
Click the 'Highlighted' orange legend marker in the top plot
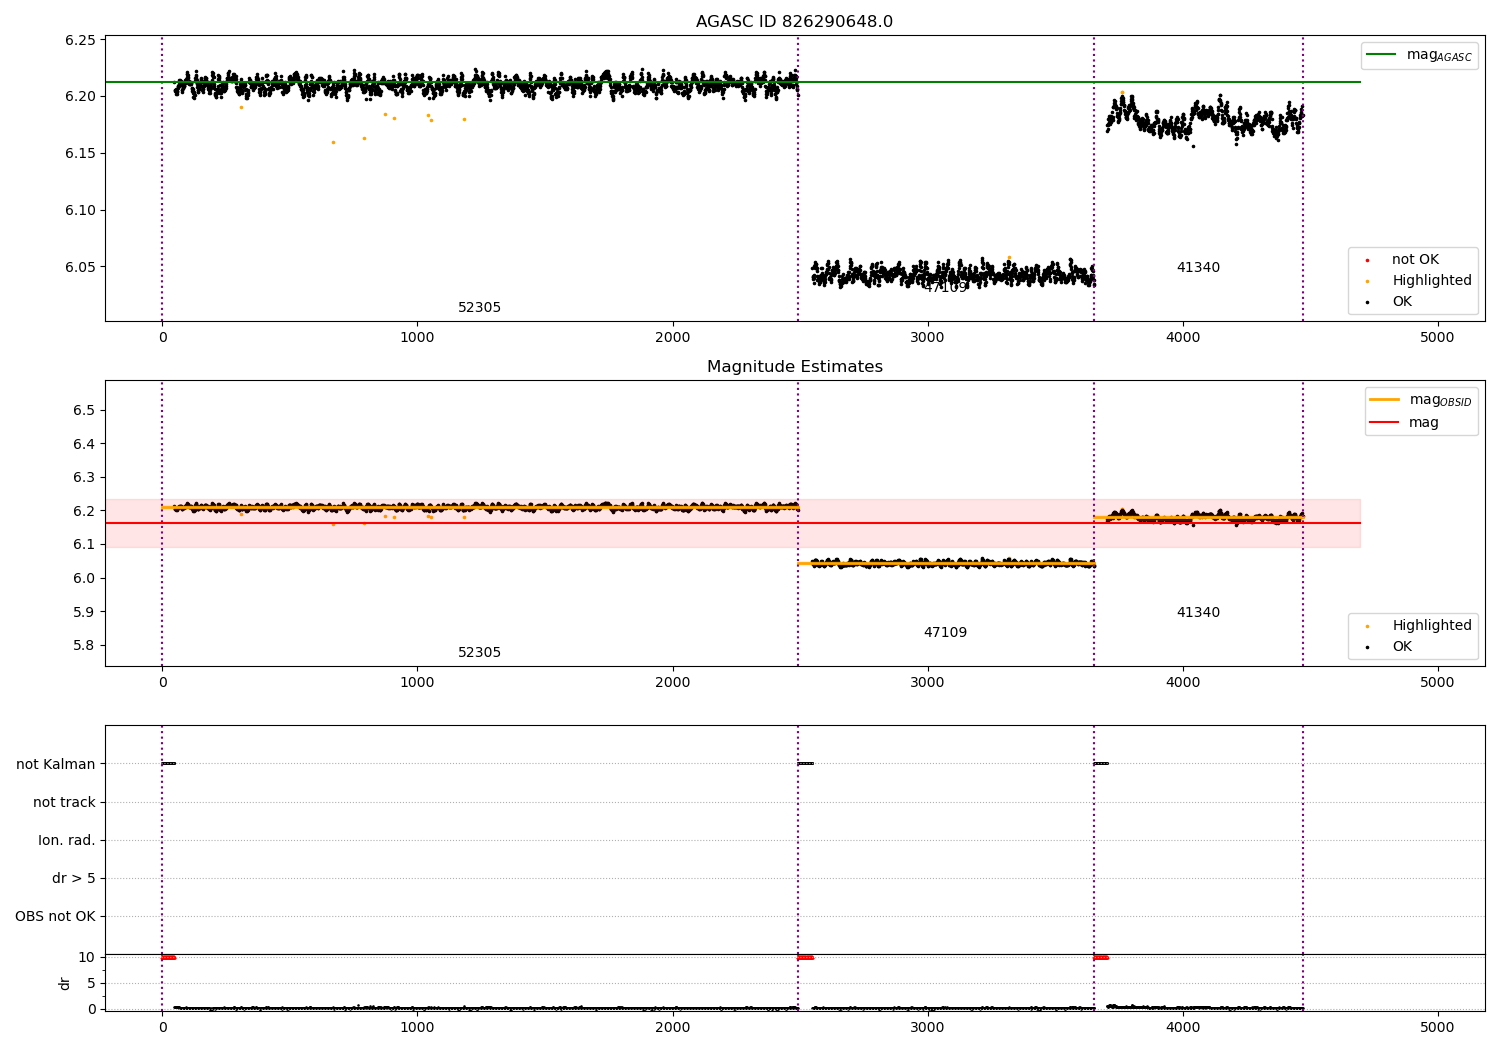point(1367,281)
